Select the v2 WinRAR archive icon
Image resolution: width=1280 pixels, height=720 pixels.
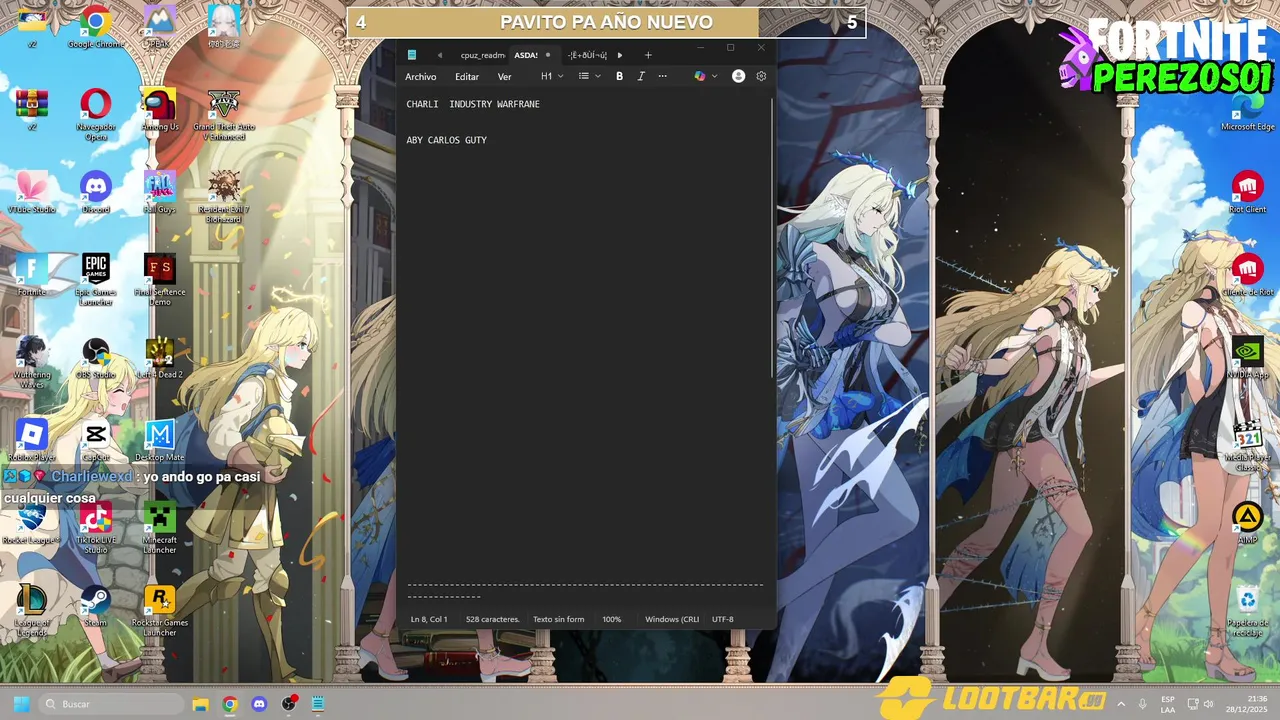[32, 109]
